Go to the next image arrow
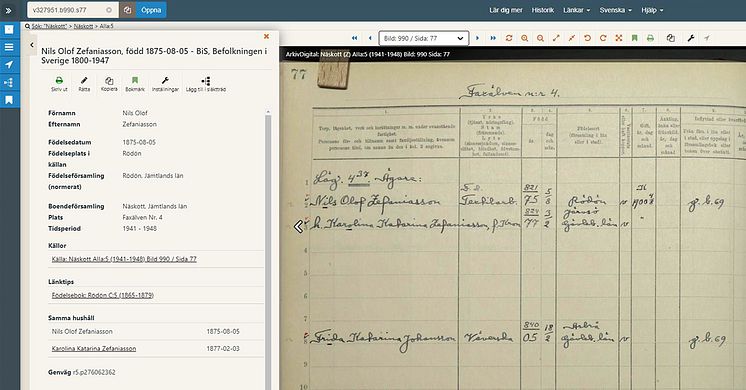 pos(477,38)
